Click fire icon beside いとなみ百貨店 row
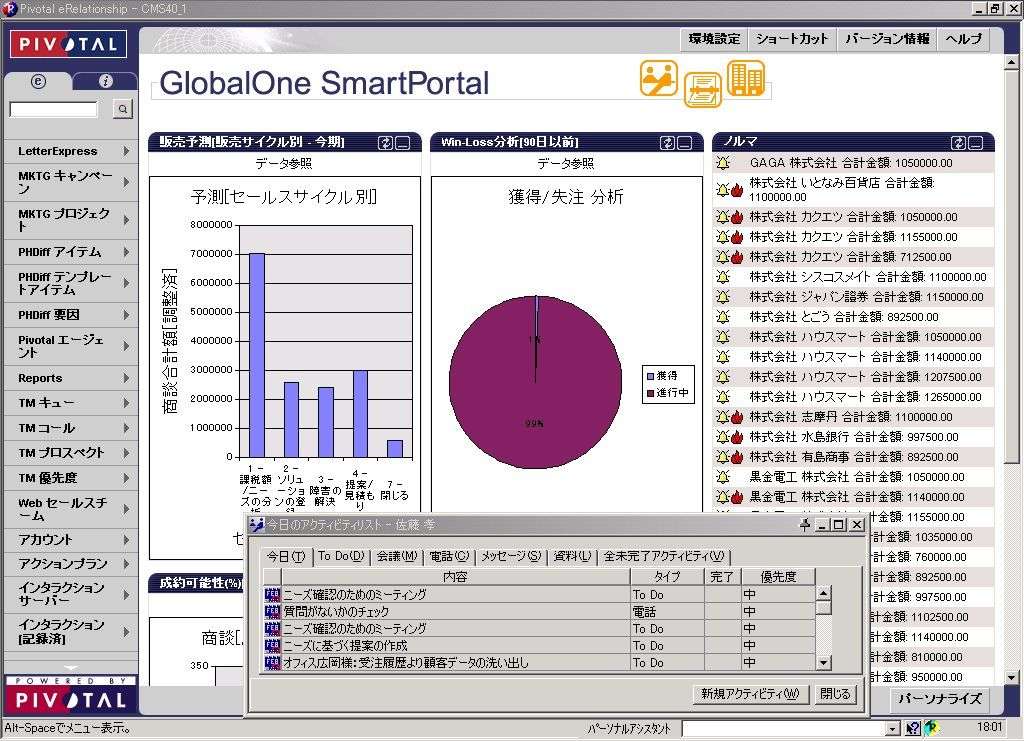This screenshot has height=741, width=1024. (x=737, y=190)
